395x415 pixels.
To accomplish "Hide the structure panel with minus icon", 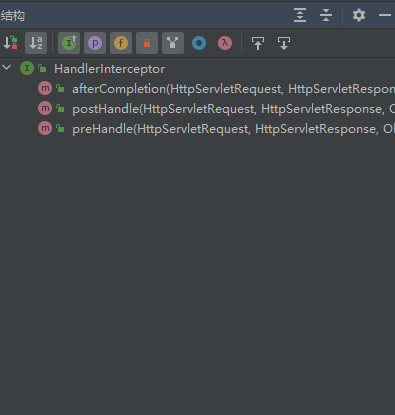I will (385, 15).
